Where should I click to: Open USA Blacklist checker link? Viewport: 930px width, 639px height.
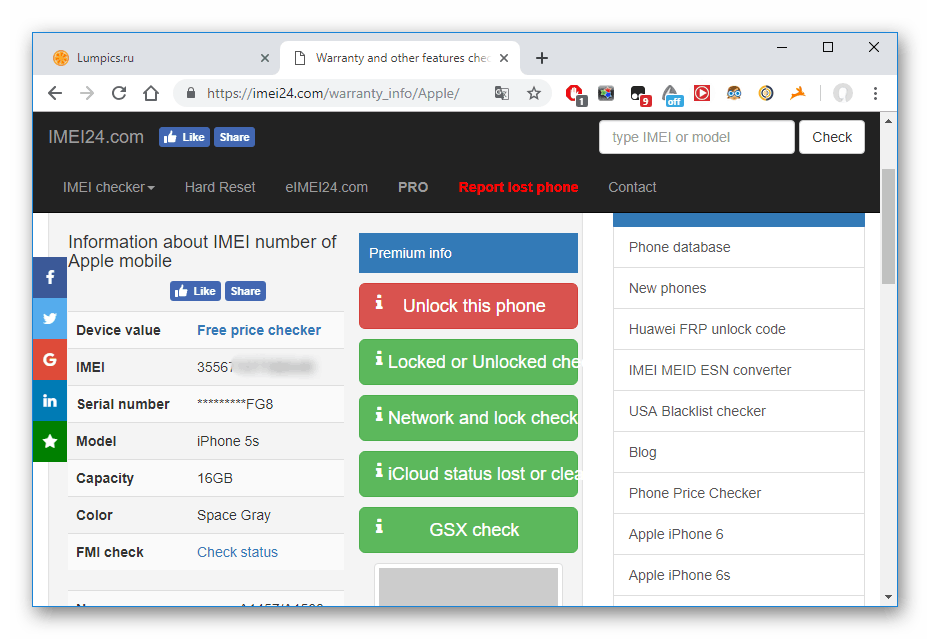tap(739, 411)
